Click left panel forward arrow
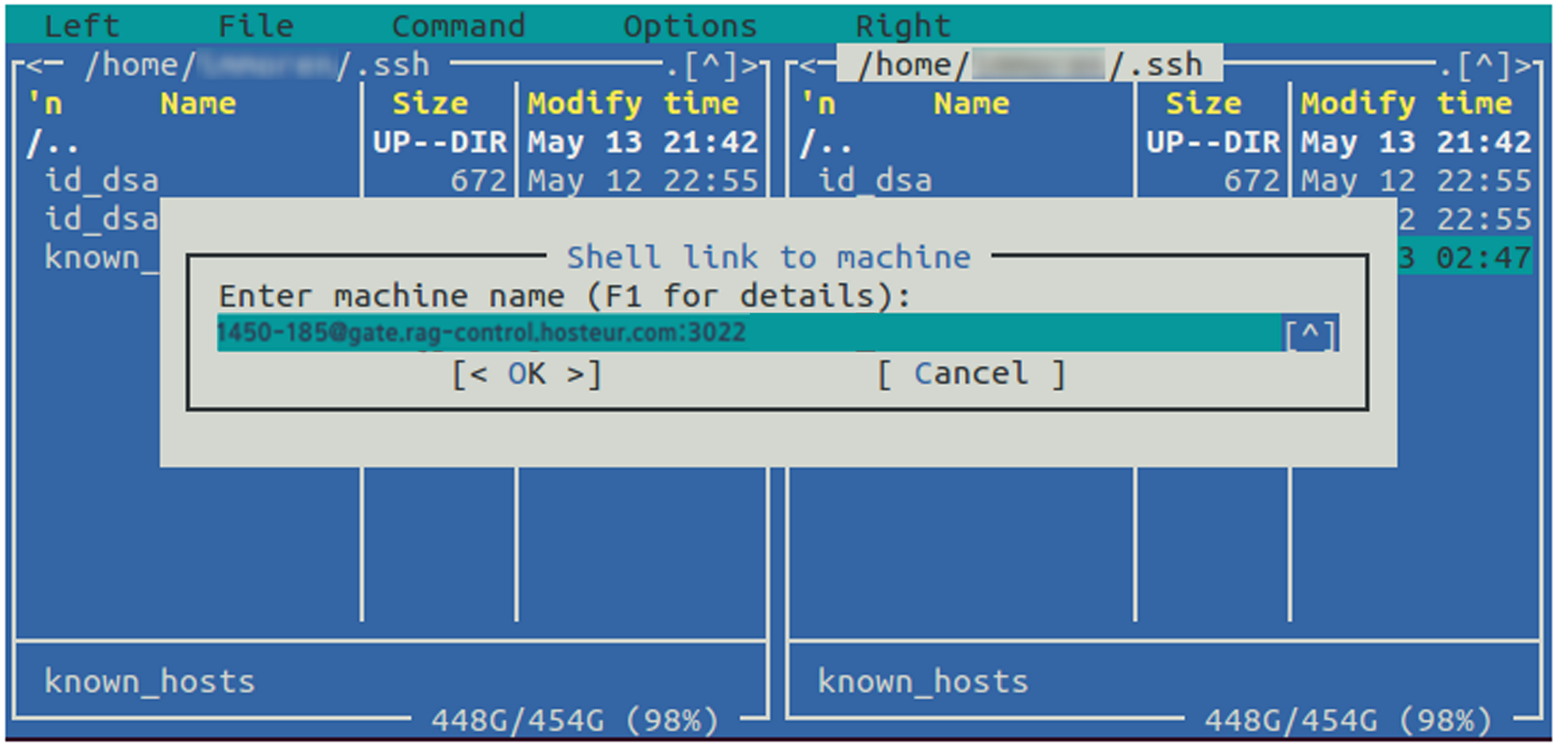 point(752,67)
